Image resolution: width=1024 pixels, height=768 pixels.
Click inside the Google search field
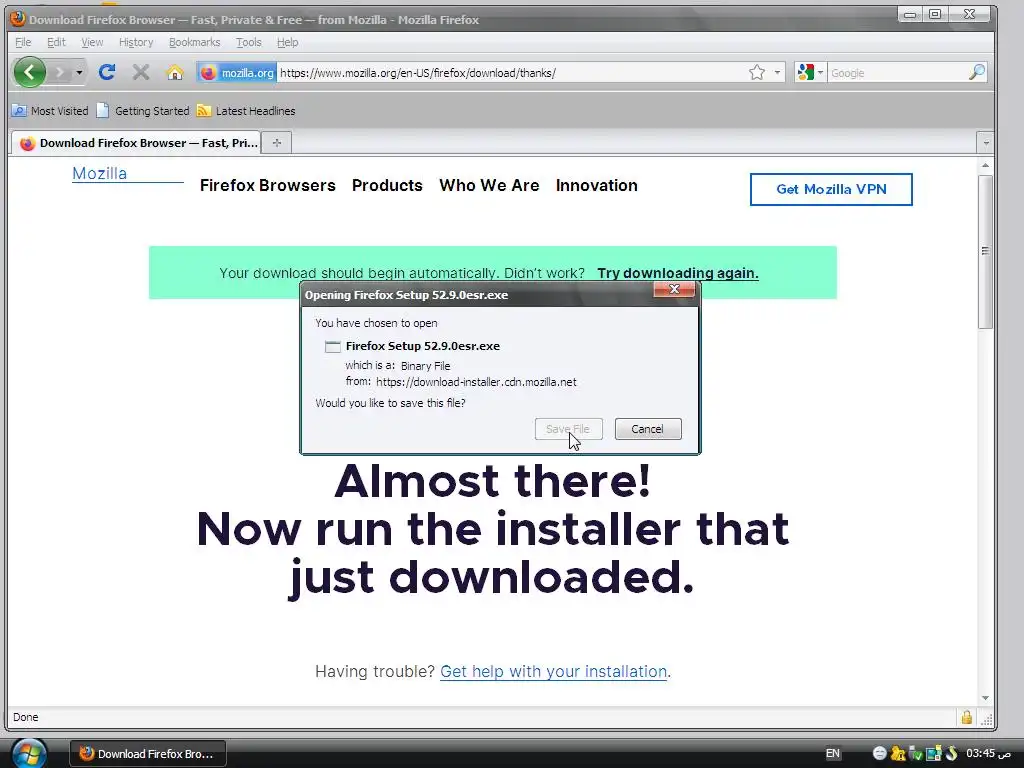898,72
